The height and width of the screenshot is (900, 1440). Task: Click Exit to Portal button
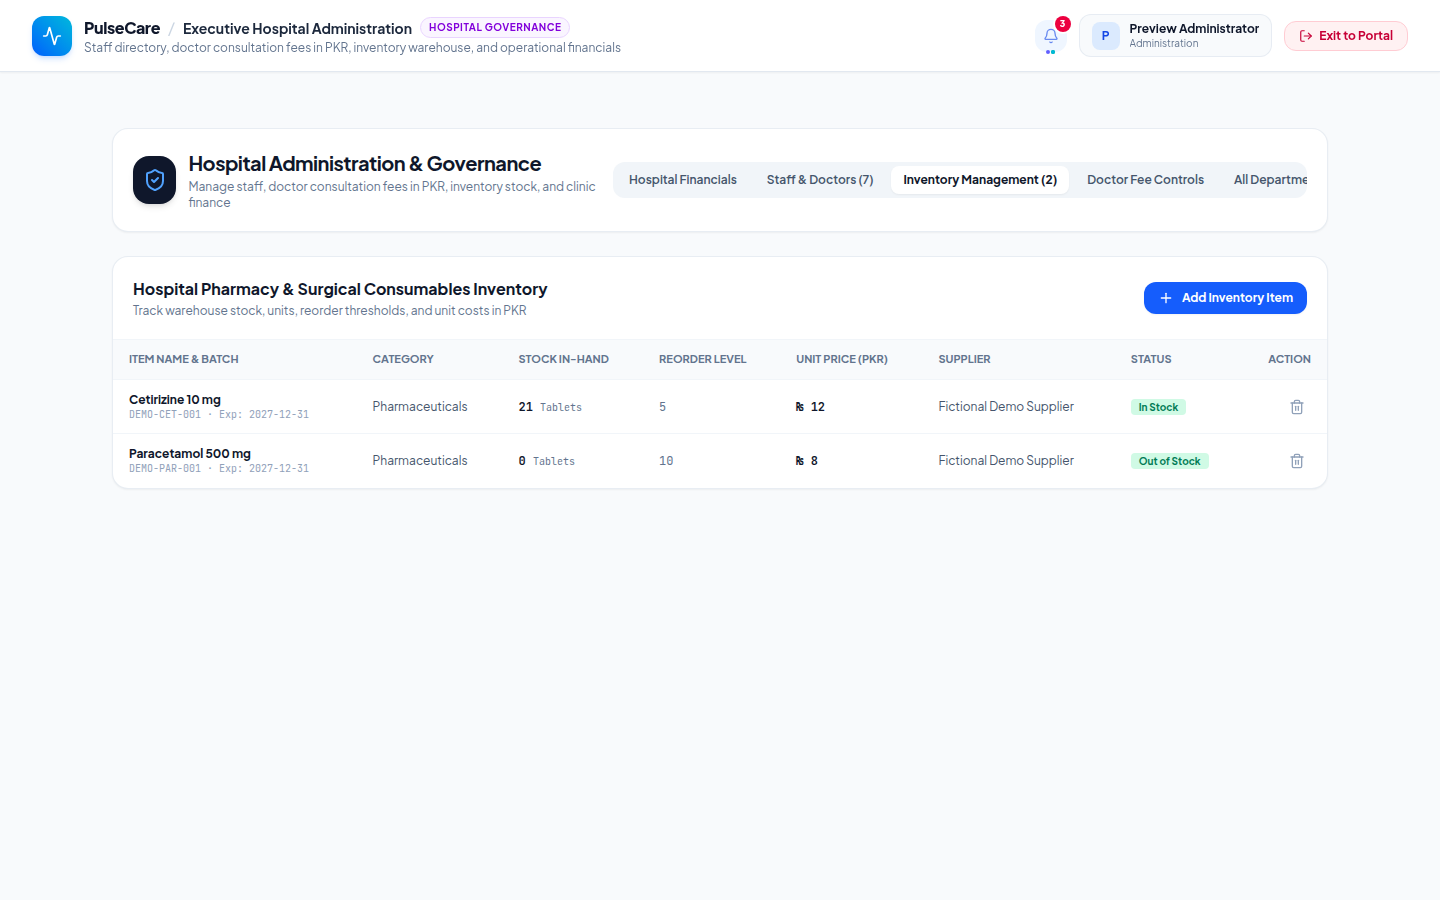point(1346,36)
